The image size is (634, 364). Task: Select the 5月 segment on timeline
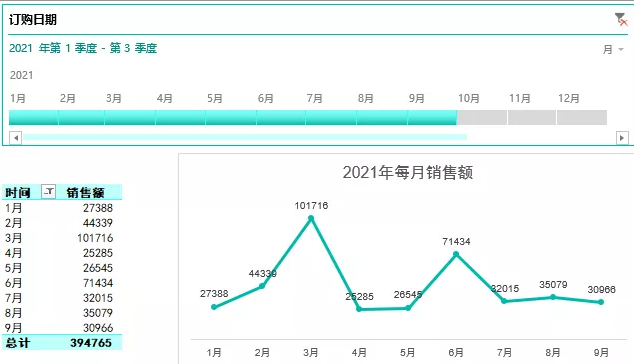pyautogui.click(x=231, y=117)
